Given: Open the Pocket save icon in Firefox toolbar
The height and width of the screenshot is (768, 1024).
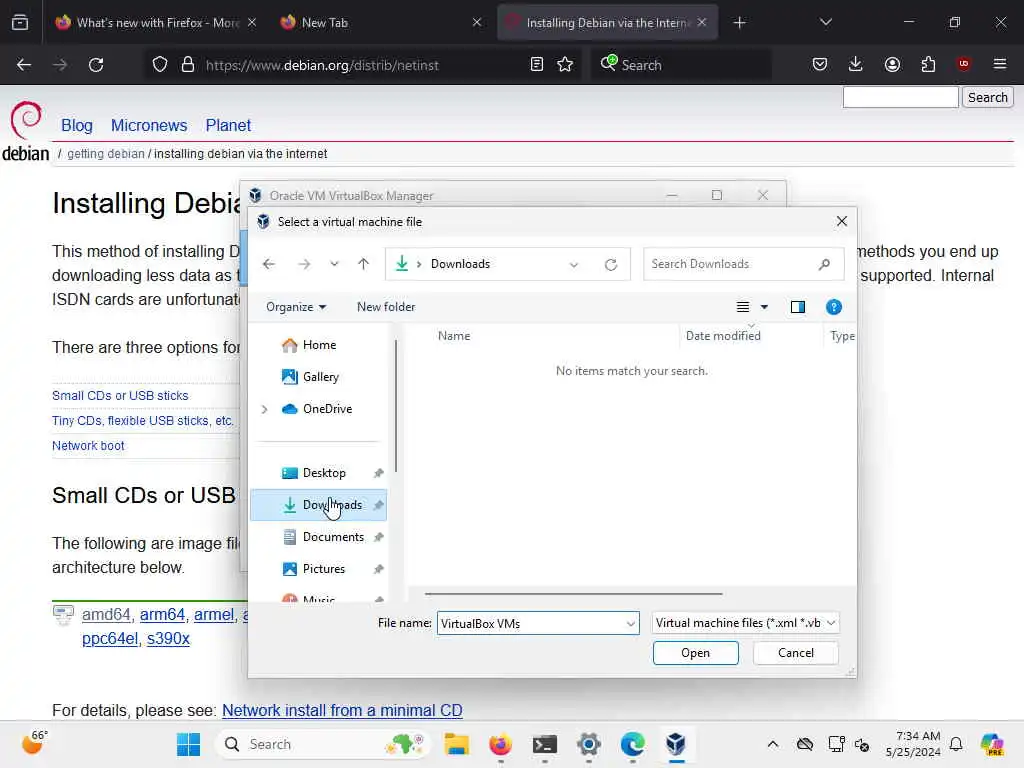Looking at the screenshot, I should (820, 65).
